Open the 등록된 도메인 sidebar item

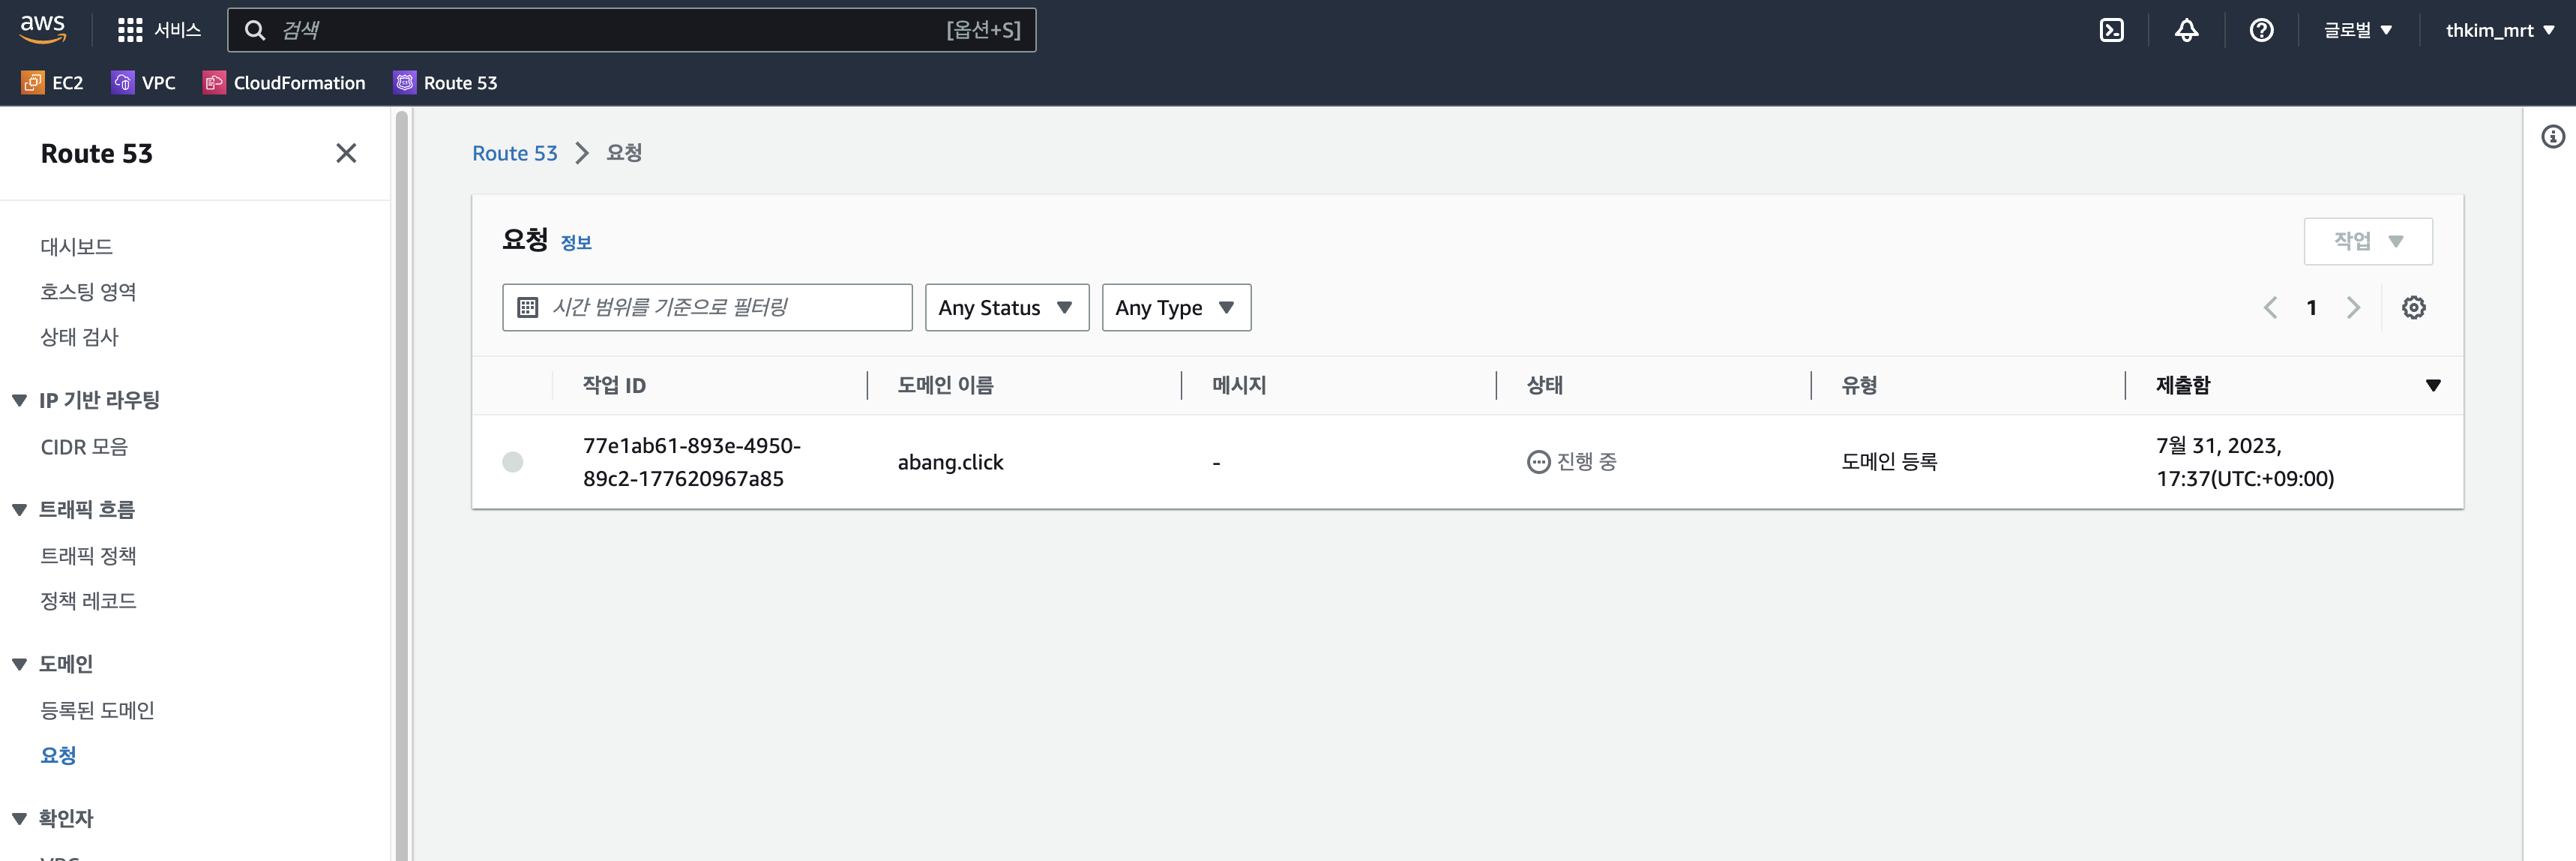[x=97, y=710]
